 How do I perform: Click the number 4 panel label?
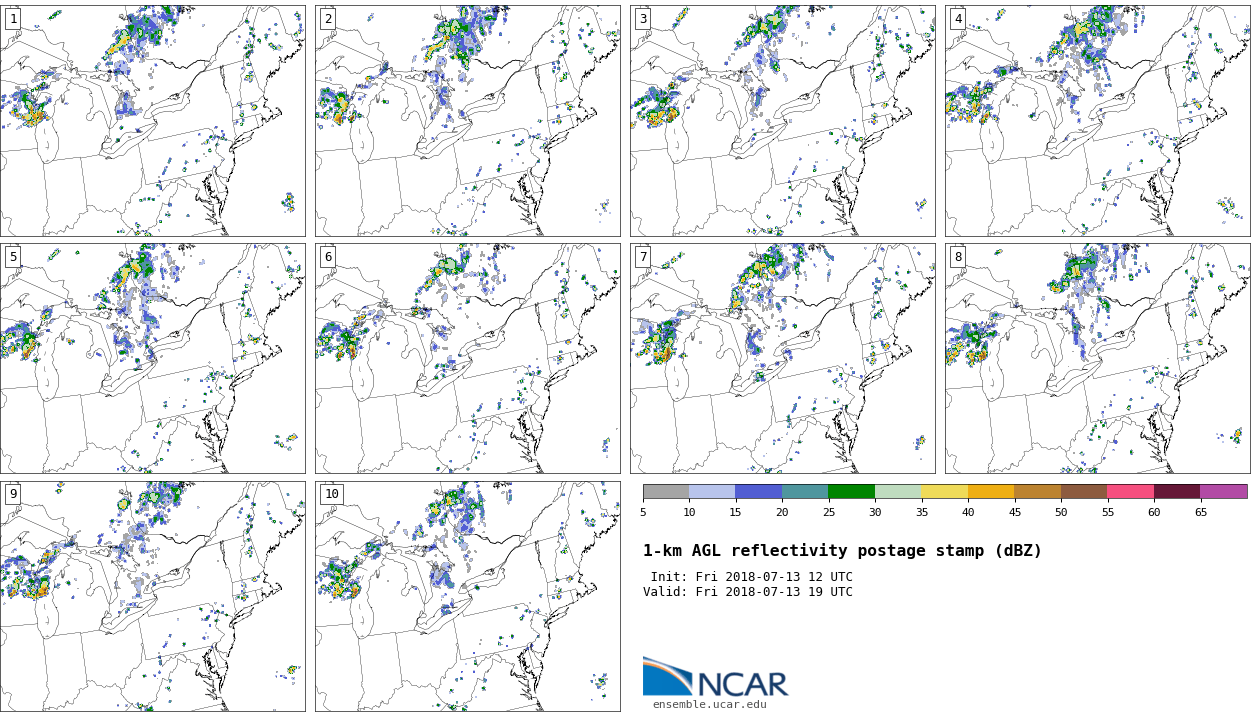(x=958, y=19)
